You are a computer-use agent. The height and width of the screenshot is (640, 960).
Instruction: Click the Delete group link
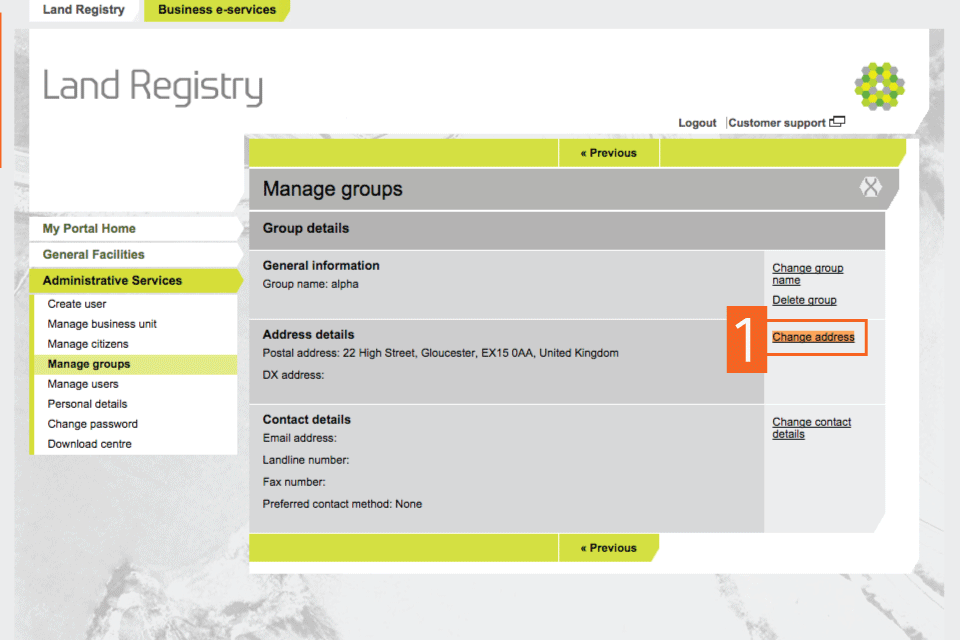point(804,300)
